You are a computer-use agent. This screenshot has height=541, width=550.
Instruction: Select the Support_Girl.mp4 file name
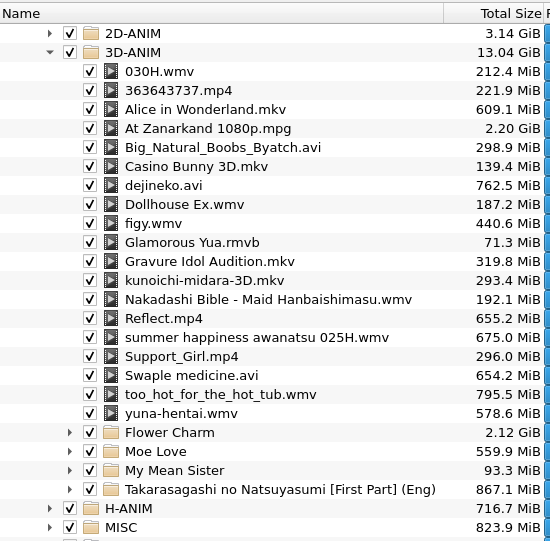click(x=182, y=357)
